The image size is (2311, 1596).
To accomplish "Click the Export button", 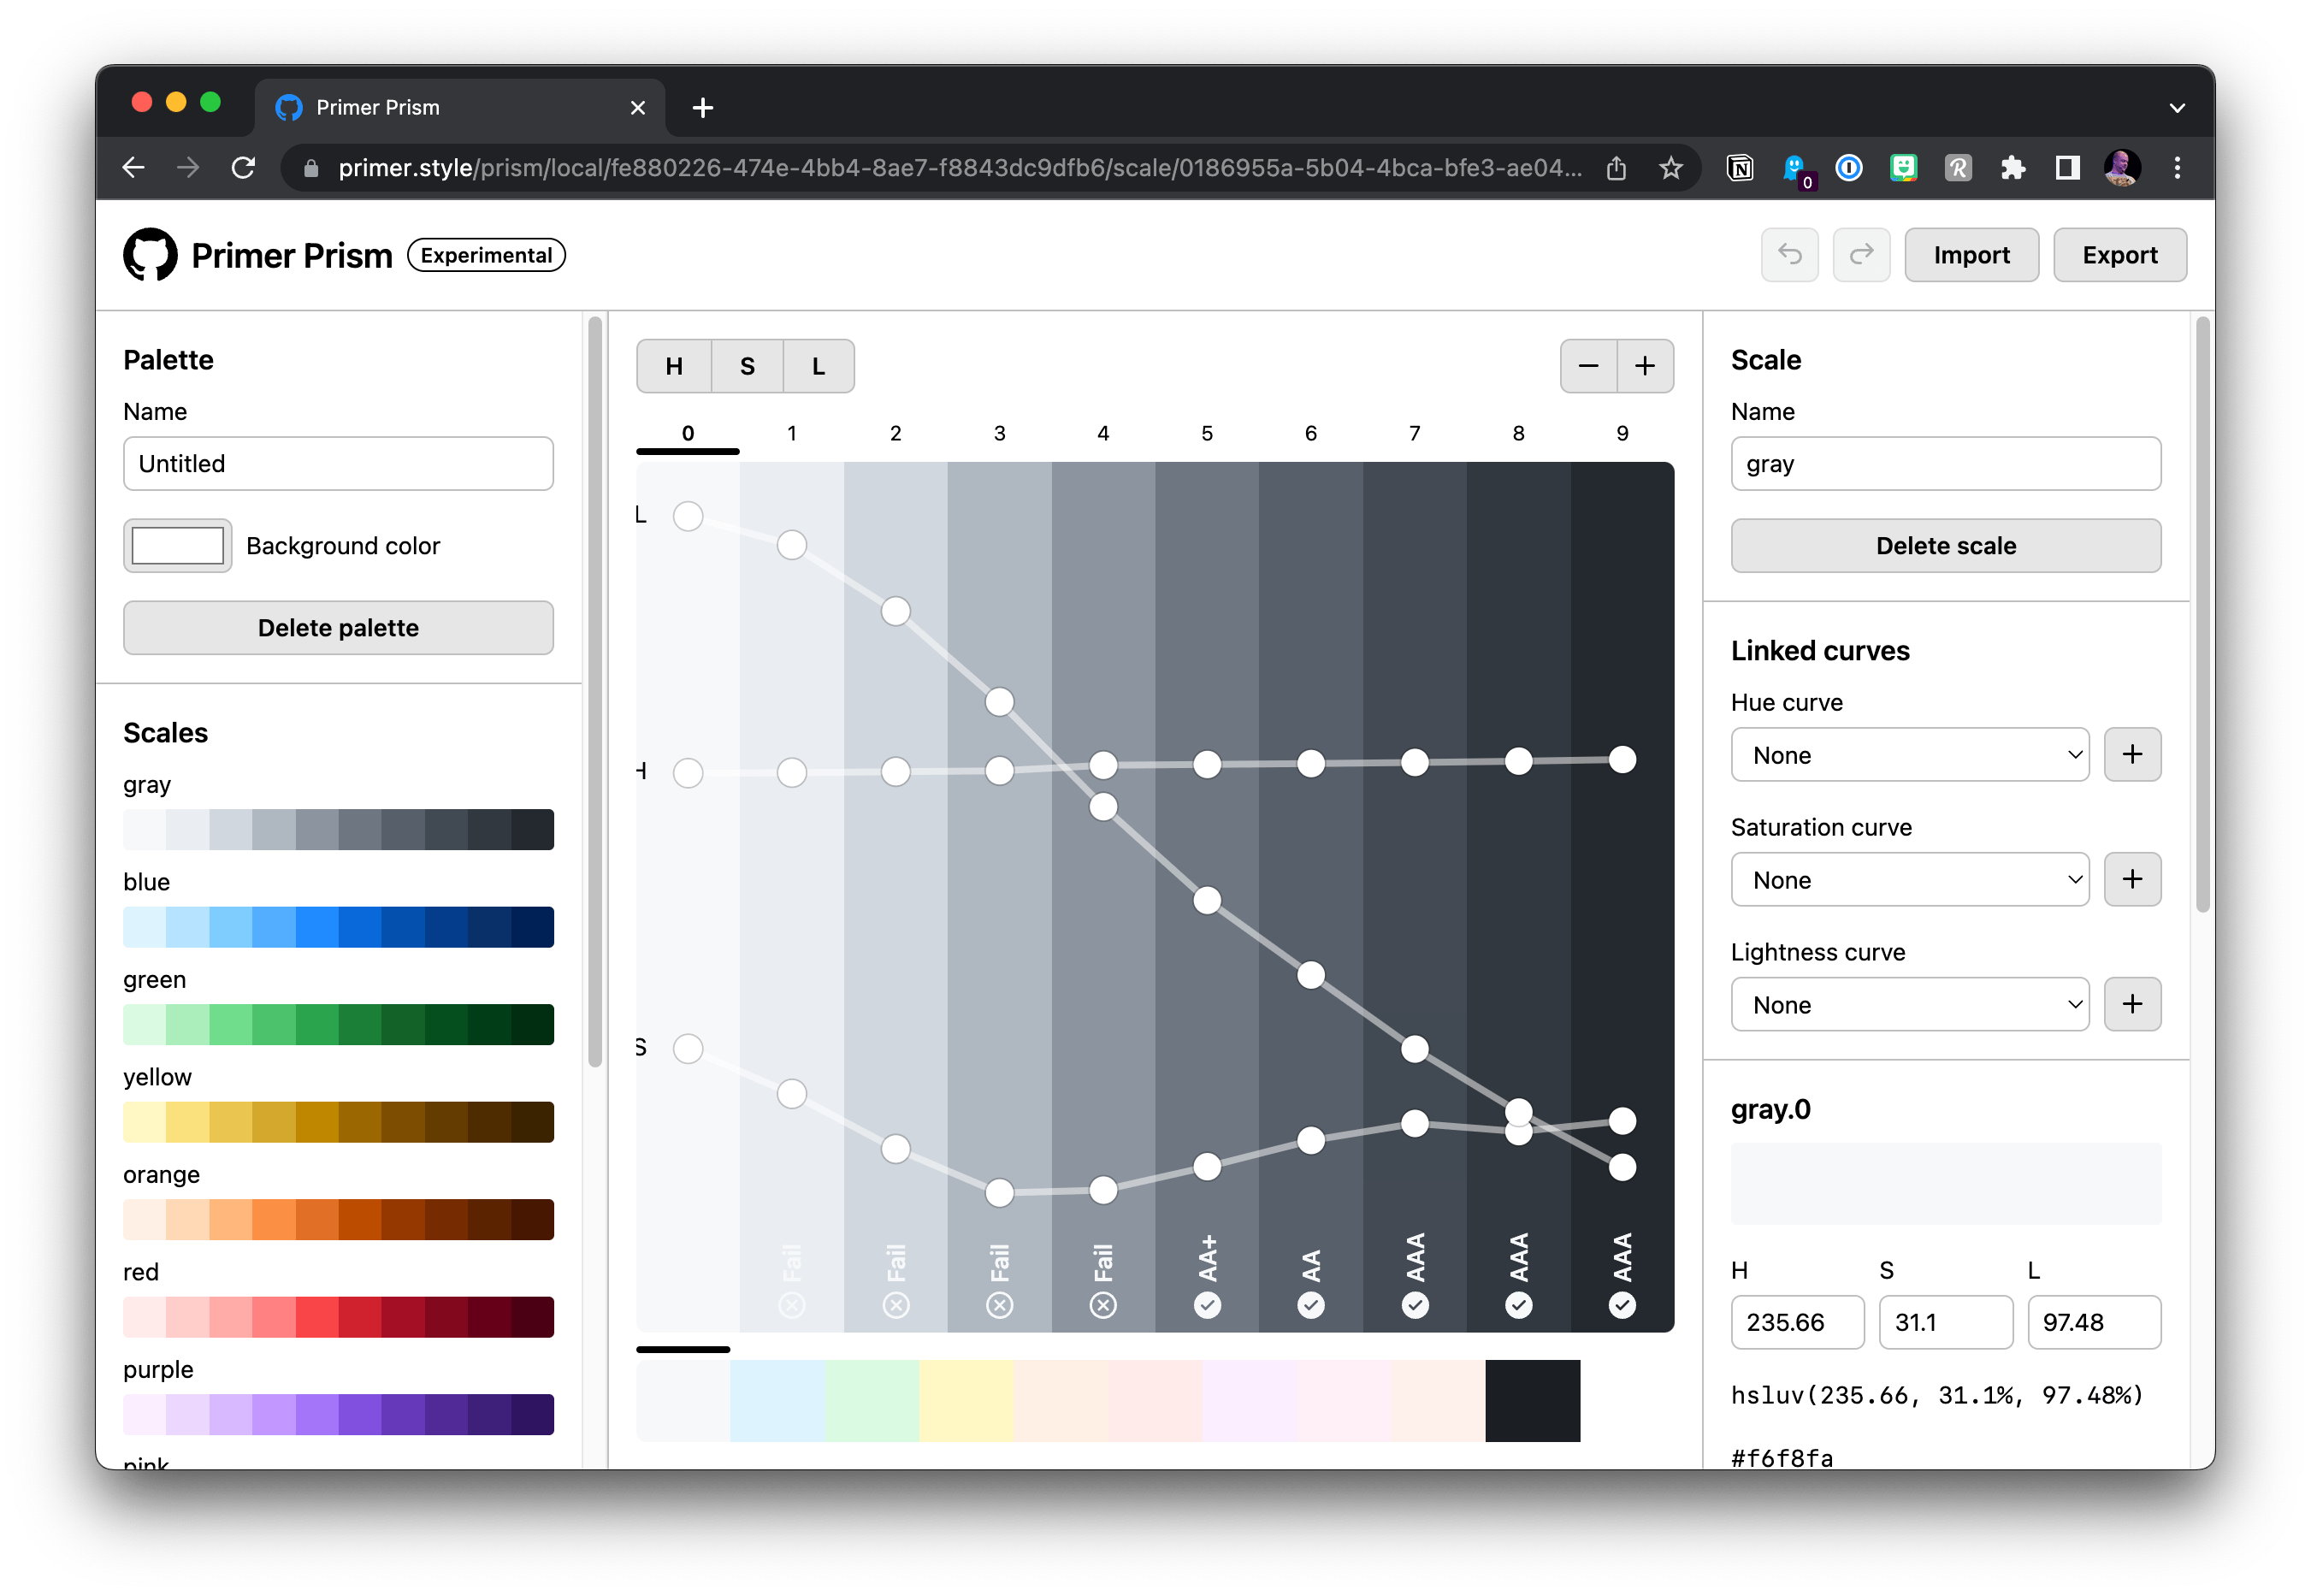I will [2119, 255].
